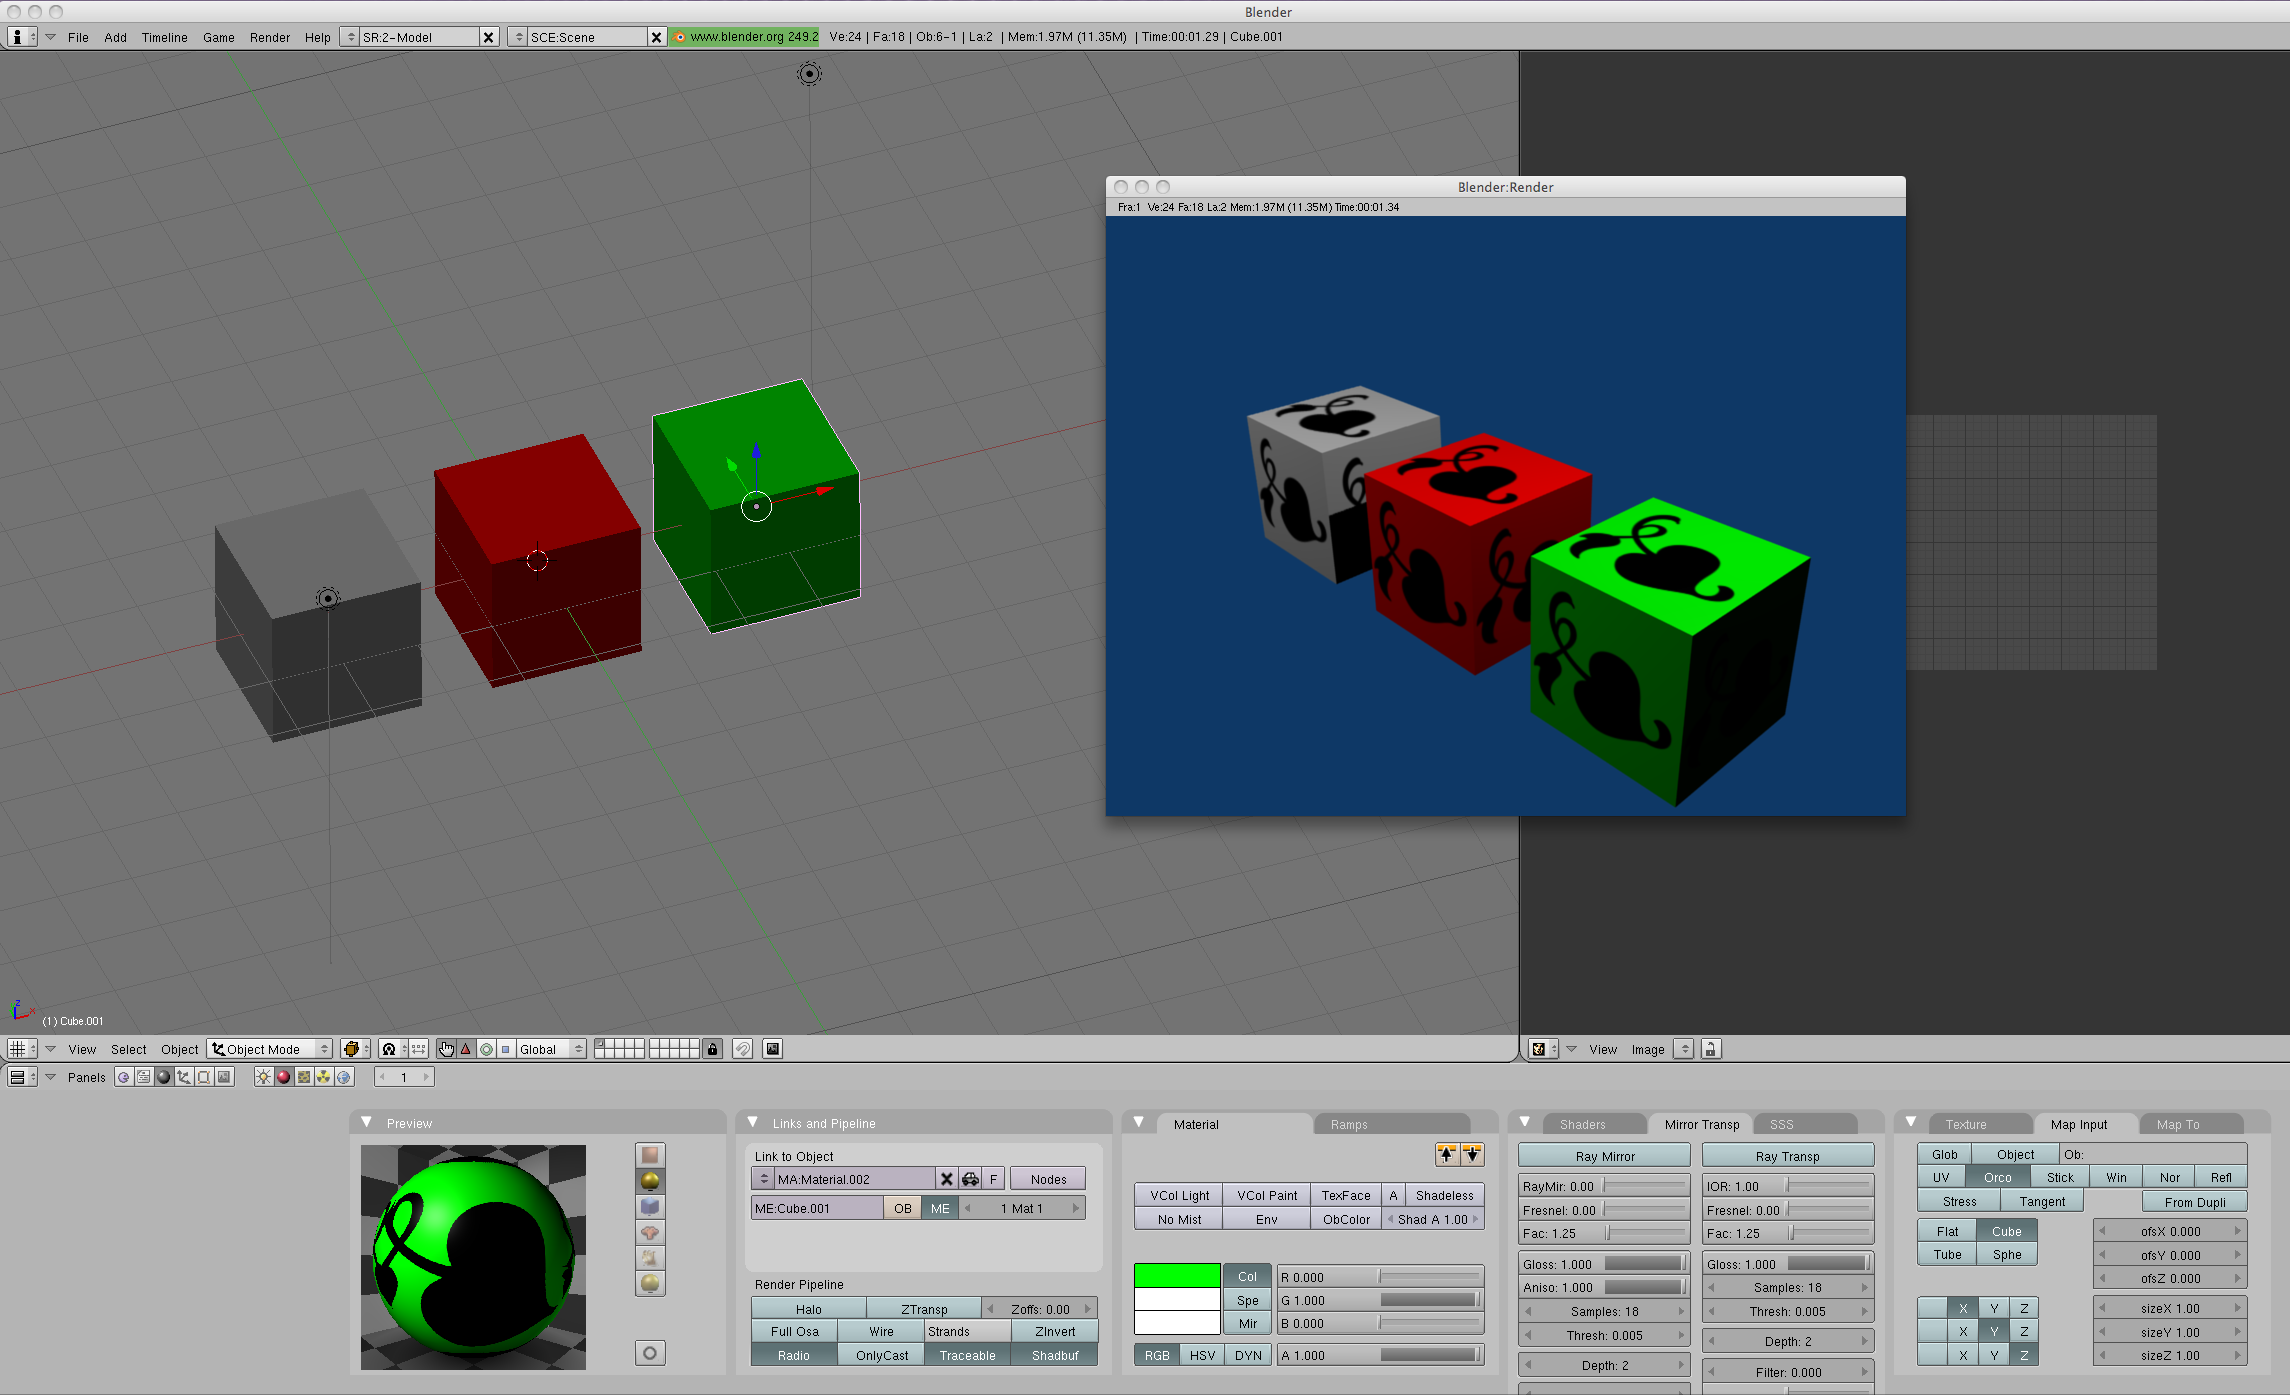2290x1395 pixels.
Task: Select the cube preview type icon
Action: [650, 1206]
